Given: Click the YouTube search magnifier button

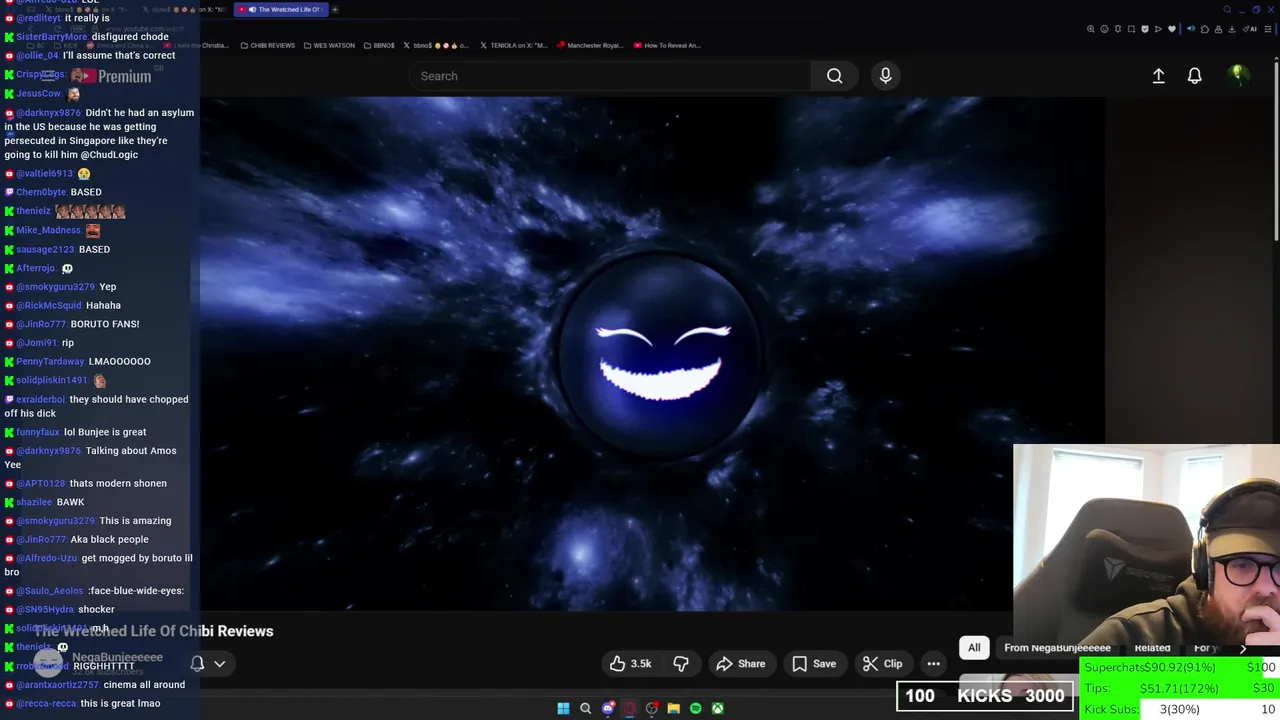Looking at the screenshot, I should pyautogui.click(x=834, y=76).
